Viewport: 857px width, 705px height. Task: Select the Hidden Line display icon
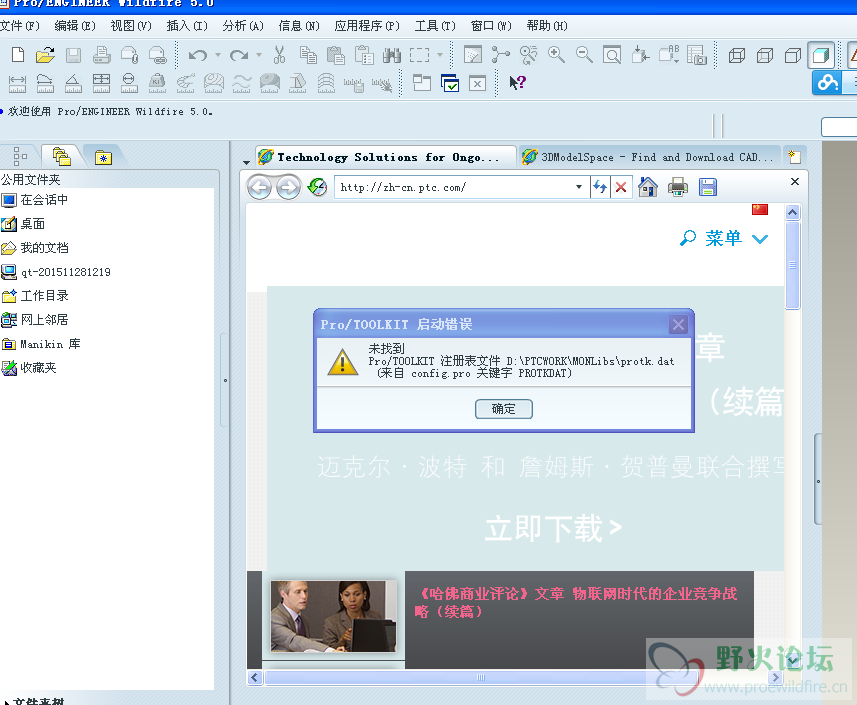[765, 55]
